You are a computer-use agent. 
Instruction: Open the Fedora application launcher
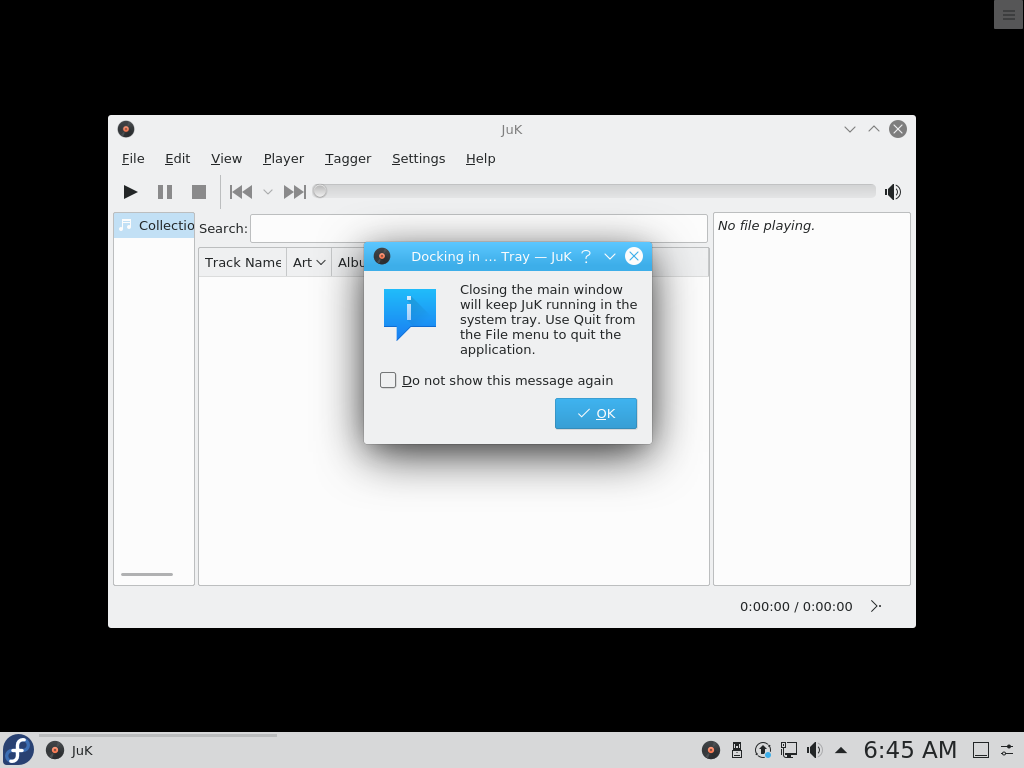18,750
